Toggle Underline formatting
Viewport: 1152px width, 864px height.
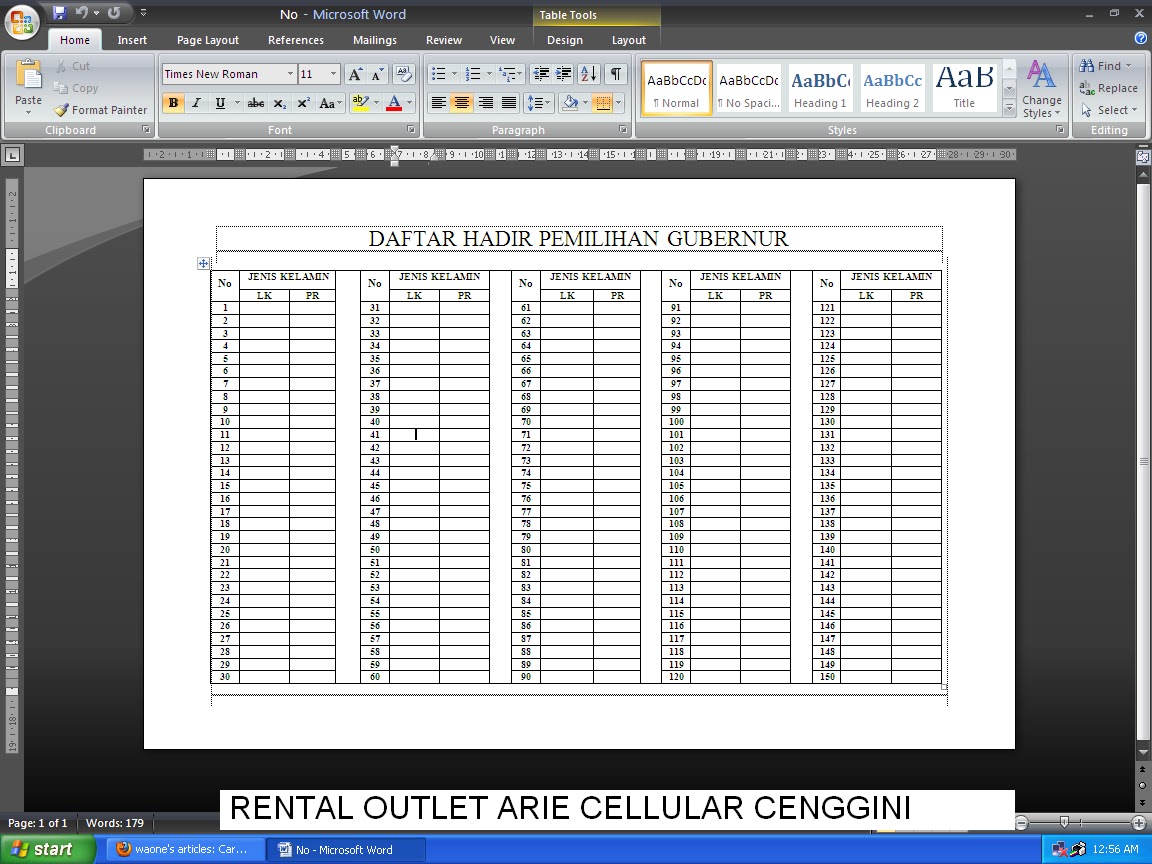220,104
